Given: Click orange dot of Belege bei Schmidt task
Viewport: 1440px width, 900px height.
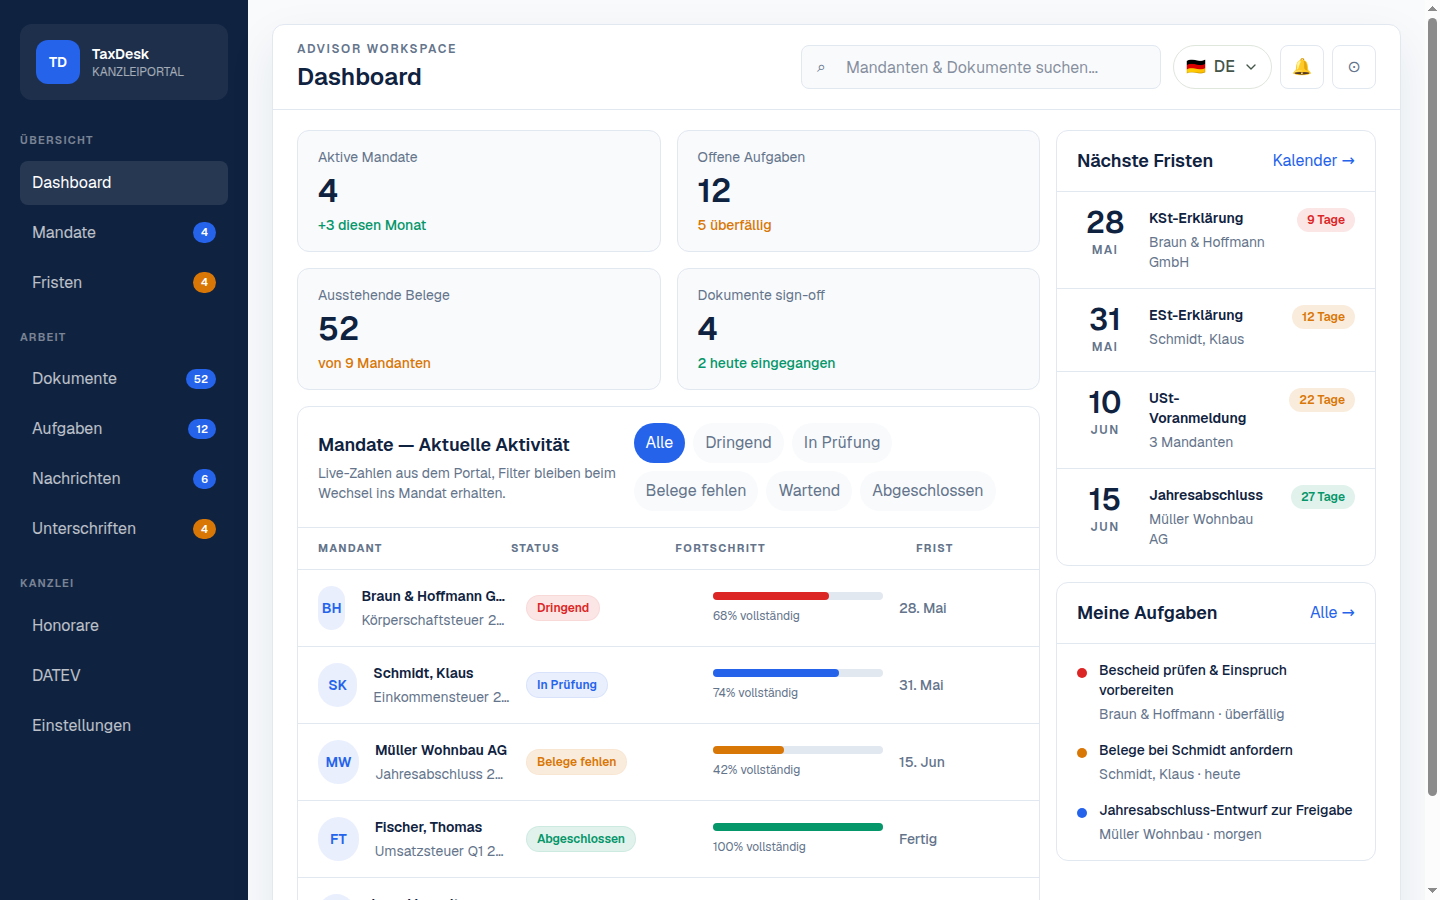Looking at the screenshot, I should pyautogui.click(x=1082, y=753).
